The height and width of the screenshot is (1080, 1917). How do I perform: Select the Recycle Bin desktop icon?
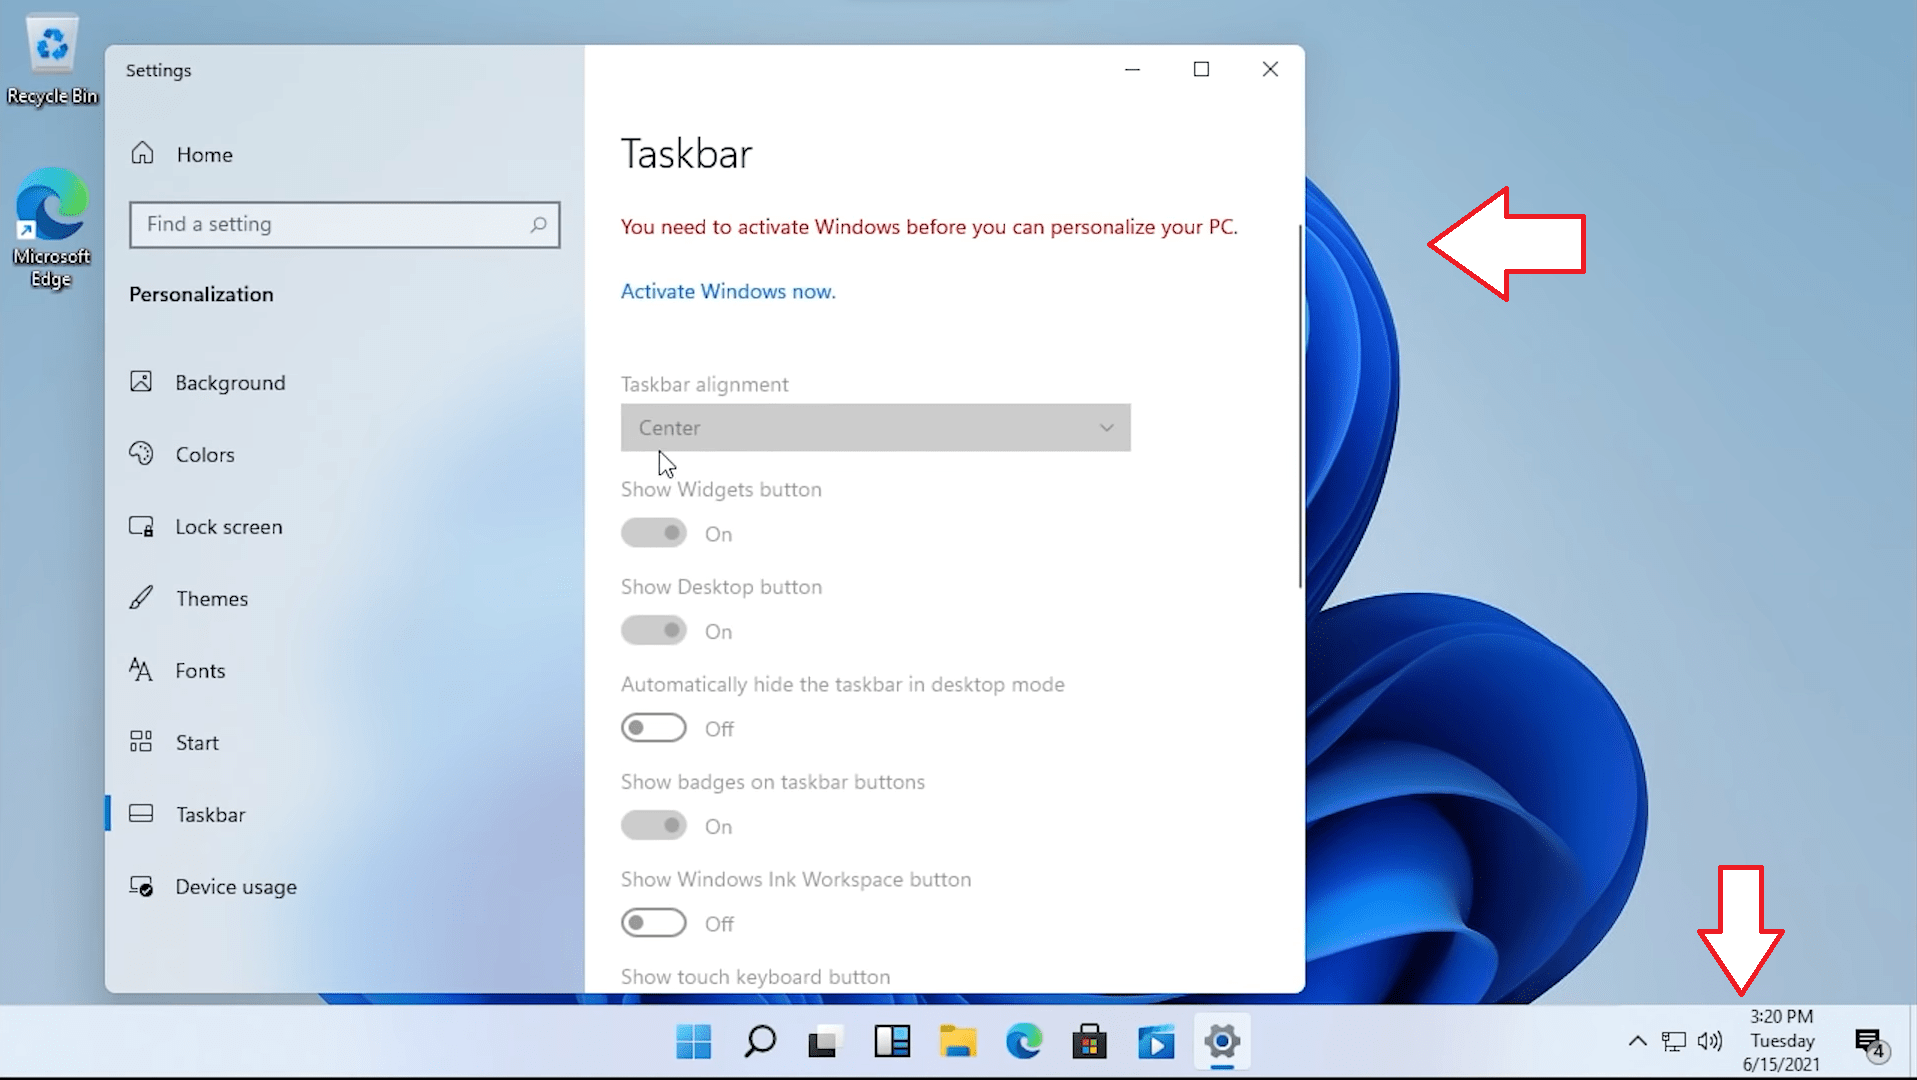52,60
